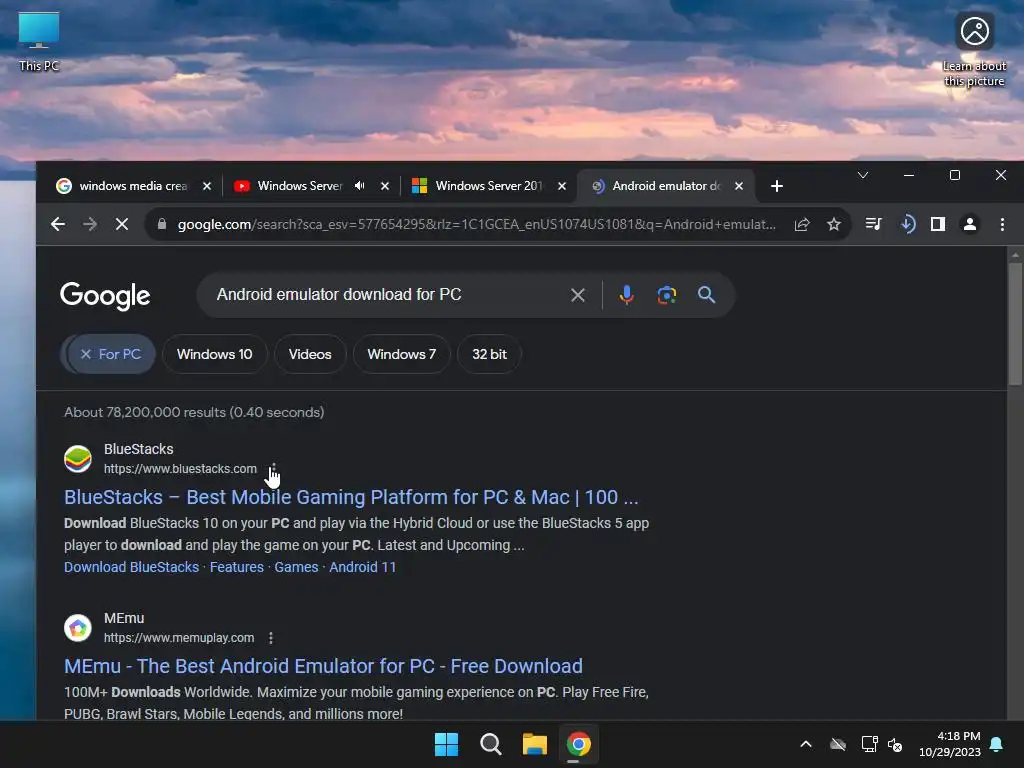
Task: Open taskbar Search
Action: point(490,744)
